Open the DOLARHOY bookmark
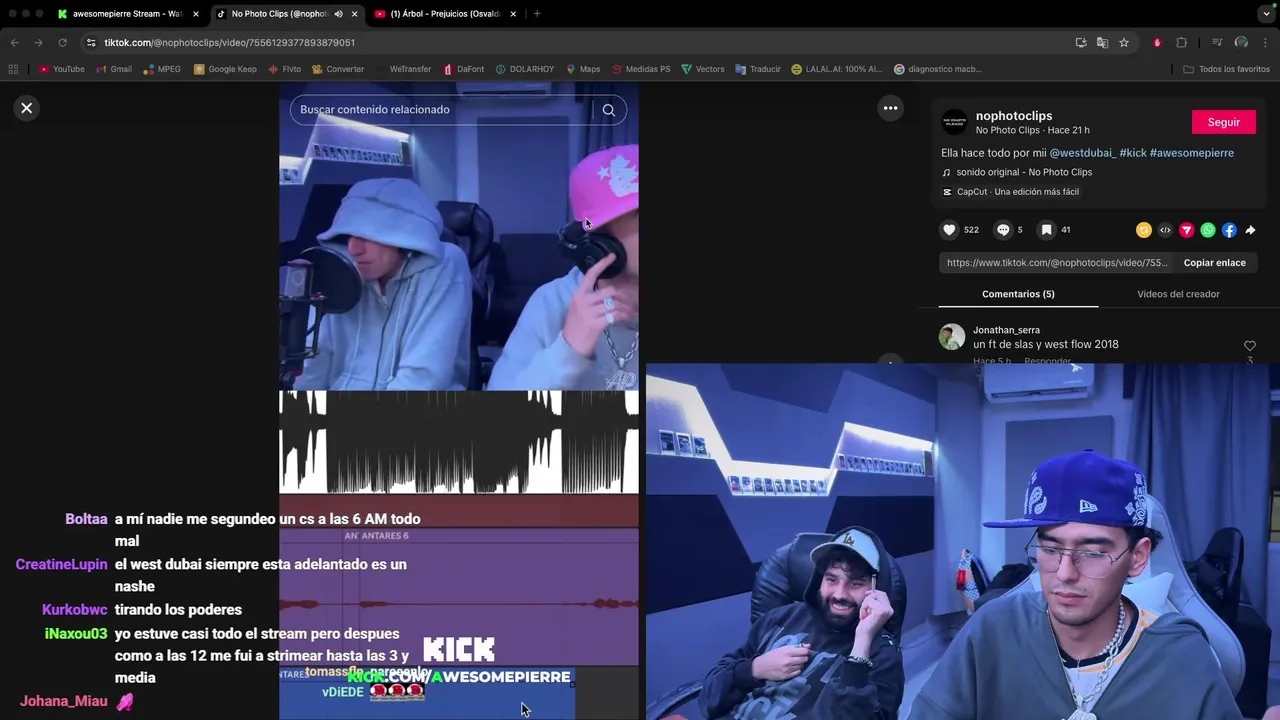Viewport: 1280px width, 720px height. (525, 69)
